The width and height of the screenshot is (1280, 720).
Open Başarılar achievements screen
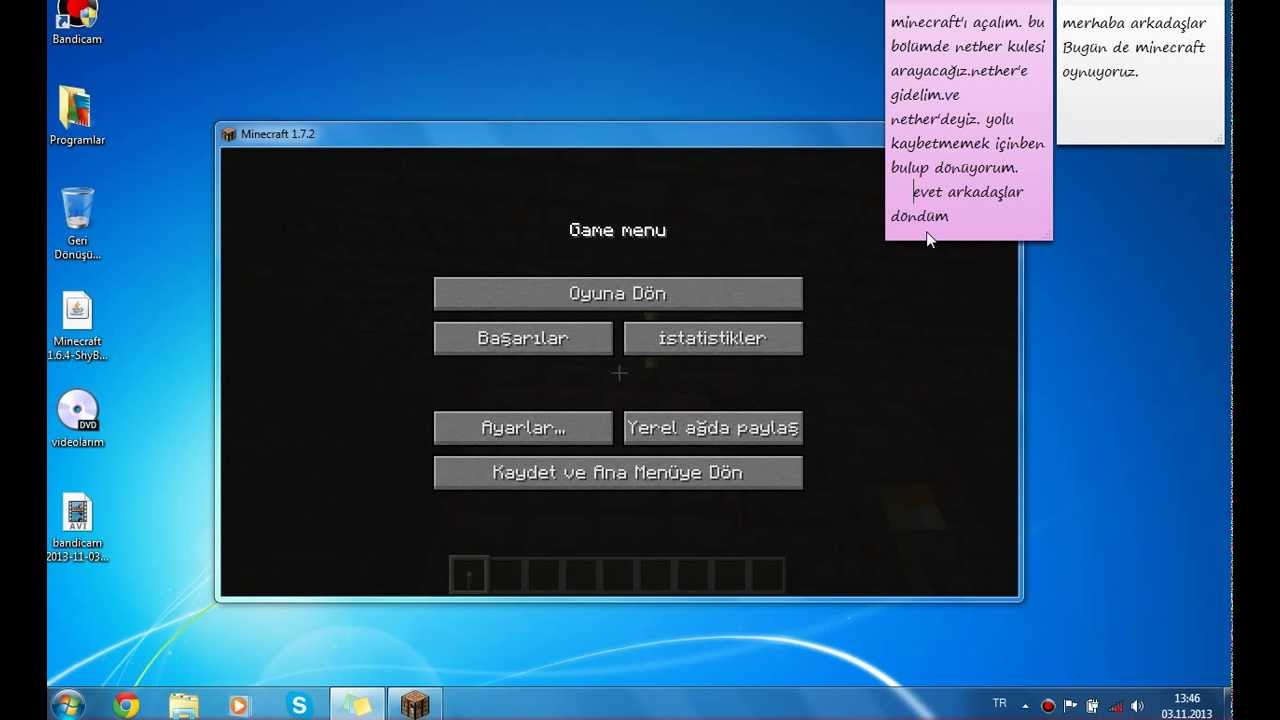[523, 338]
